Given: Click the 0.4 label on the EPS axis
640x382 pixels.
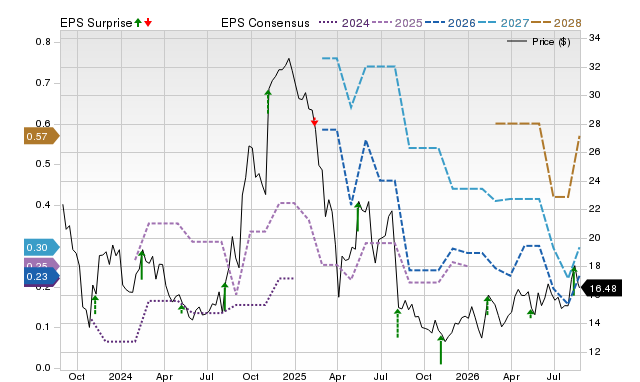Looking at the screenshot, I should pos(43,204).
